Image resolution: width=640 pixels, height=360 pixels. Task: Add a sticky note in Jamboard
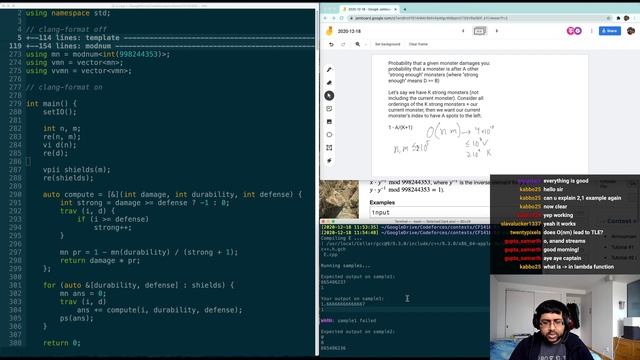click(x=329, y=109)
